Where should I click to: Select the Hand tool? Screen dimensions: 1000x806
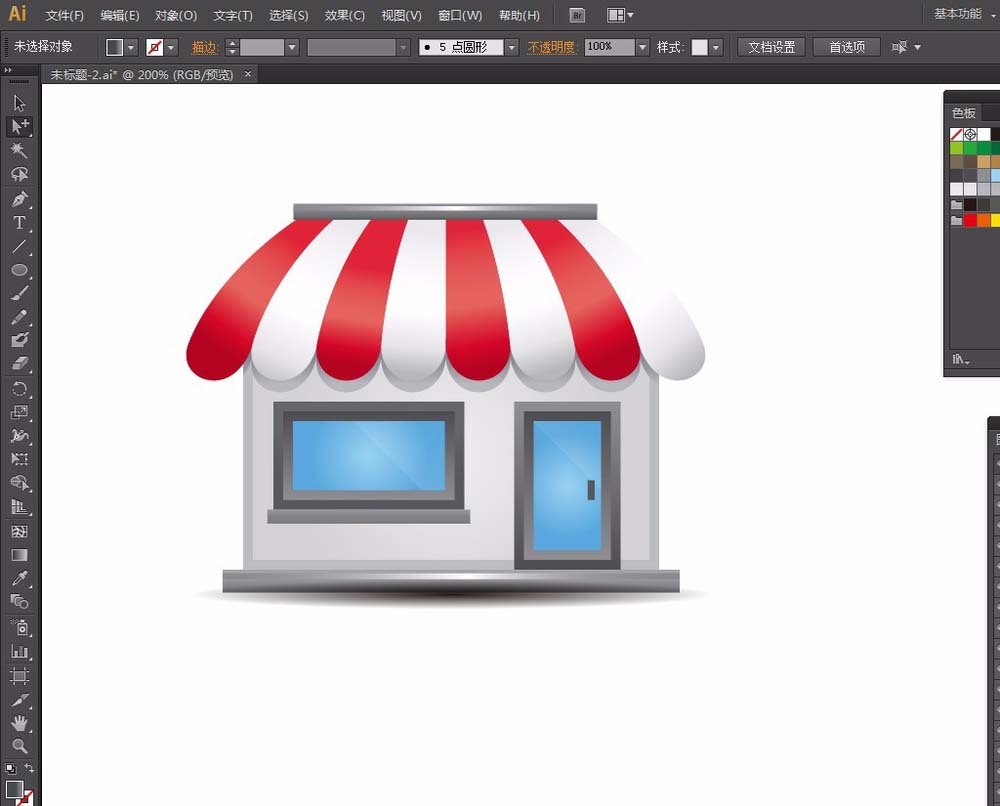tap(19, 723)
